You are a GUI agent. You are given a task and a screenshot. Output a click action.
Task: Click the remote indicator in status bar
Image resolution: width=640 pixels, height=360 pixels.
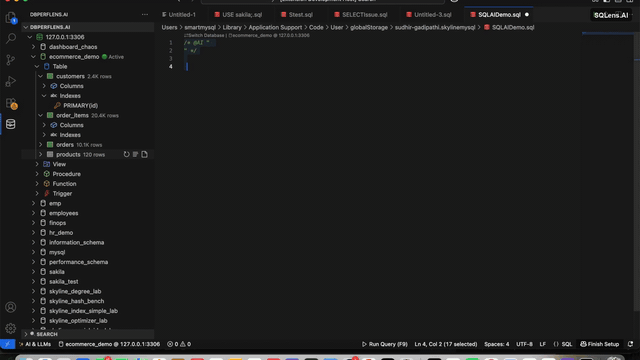point(7,344)
